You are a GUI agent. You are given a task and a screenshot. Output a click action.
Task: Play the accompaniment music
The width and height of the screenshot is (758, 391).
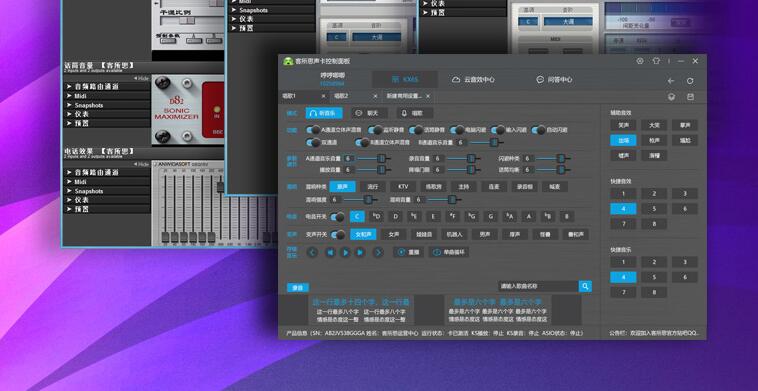click(x=345, y=252)
